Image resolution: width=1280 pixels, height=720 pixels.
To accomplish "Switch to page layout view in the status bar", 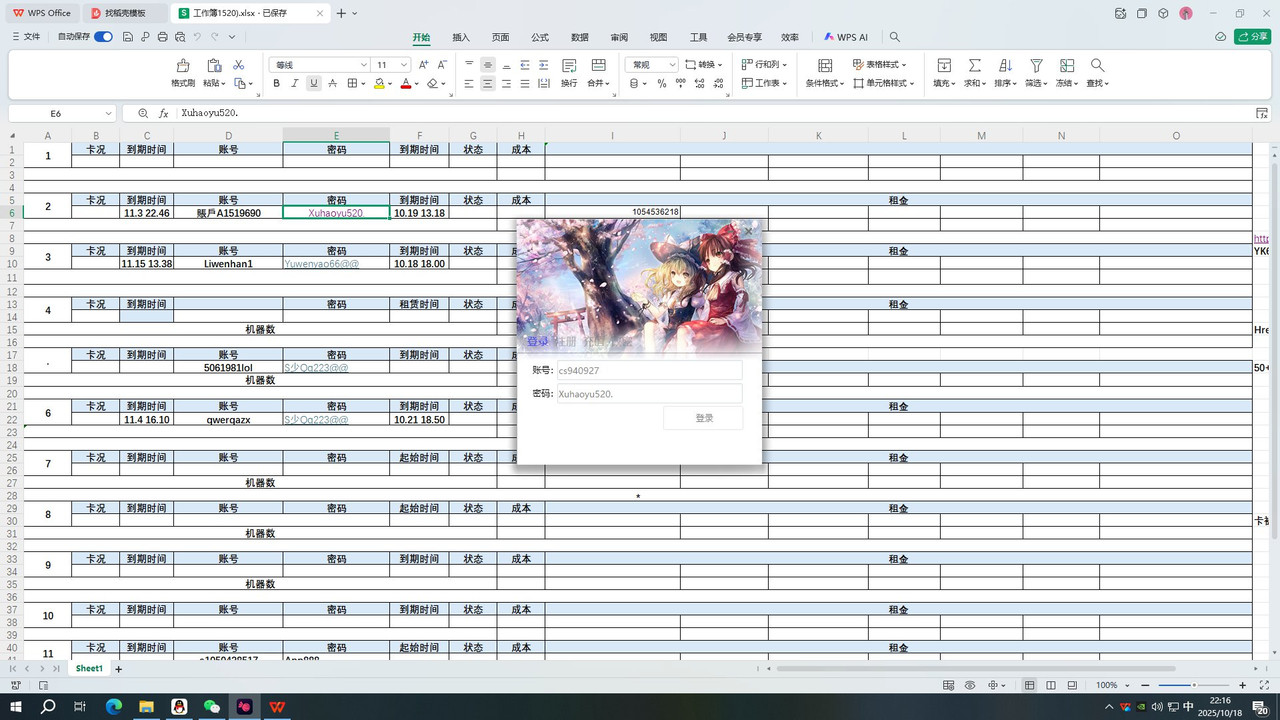I will (1051, 685).
